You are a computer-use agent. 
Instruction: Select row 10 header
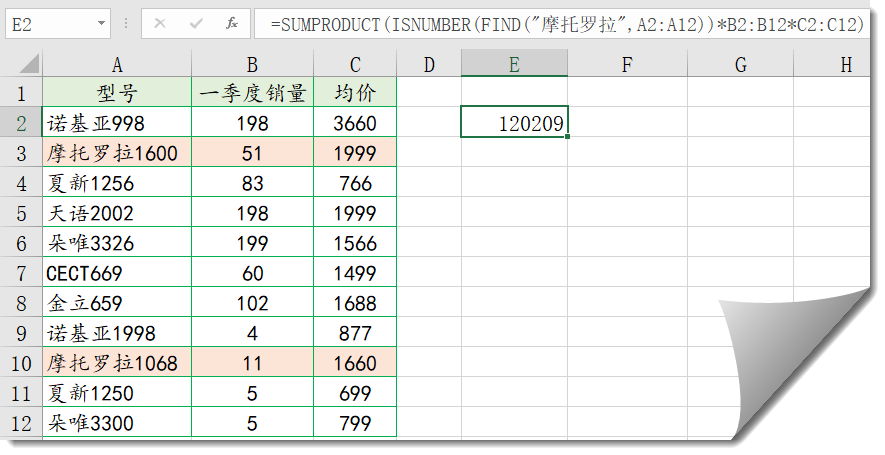pyautogui.click(x=21, y=362)
